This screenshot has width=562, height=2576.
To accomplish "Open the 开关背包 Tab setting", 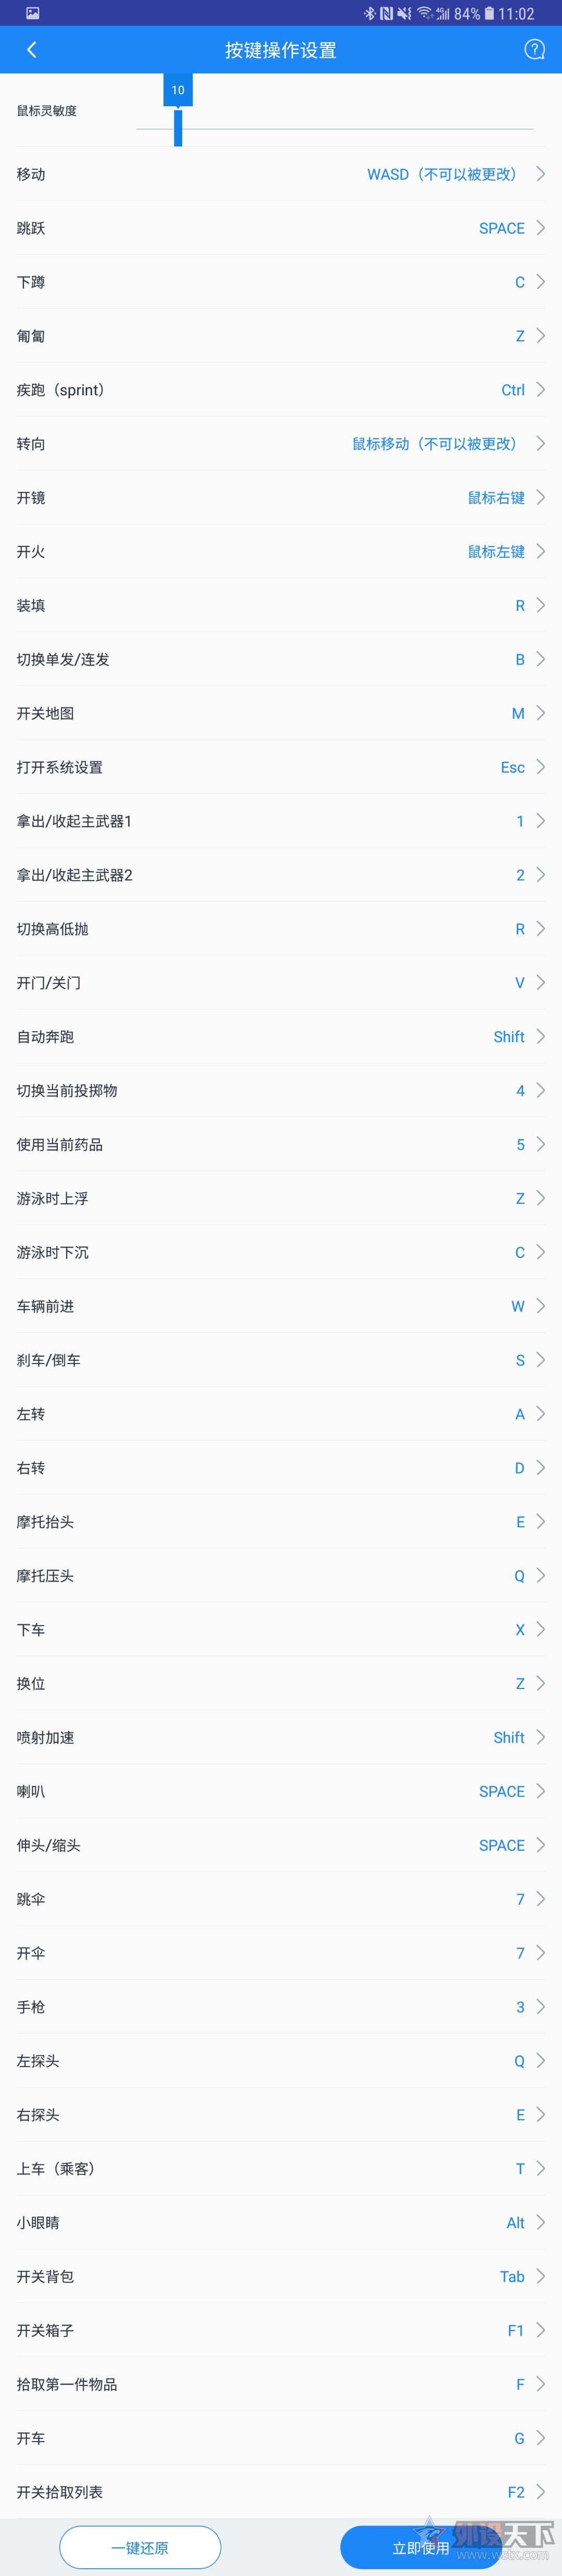I will coord(280,2277).
